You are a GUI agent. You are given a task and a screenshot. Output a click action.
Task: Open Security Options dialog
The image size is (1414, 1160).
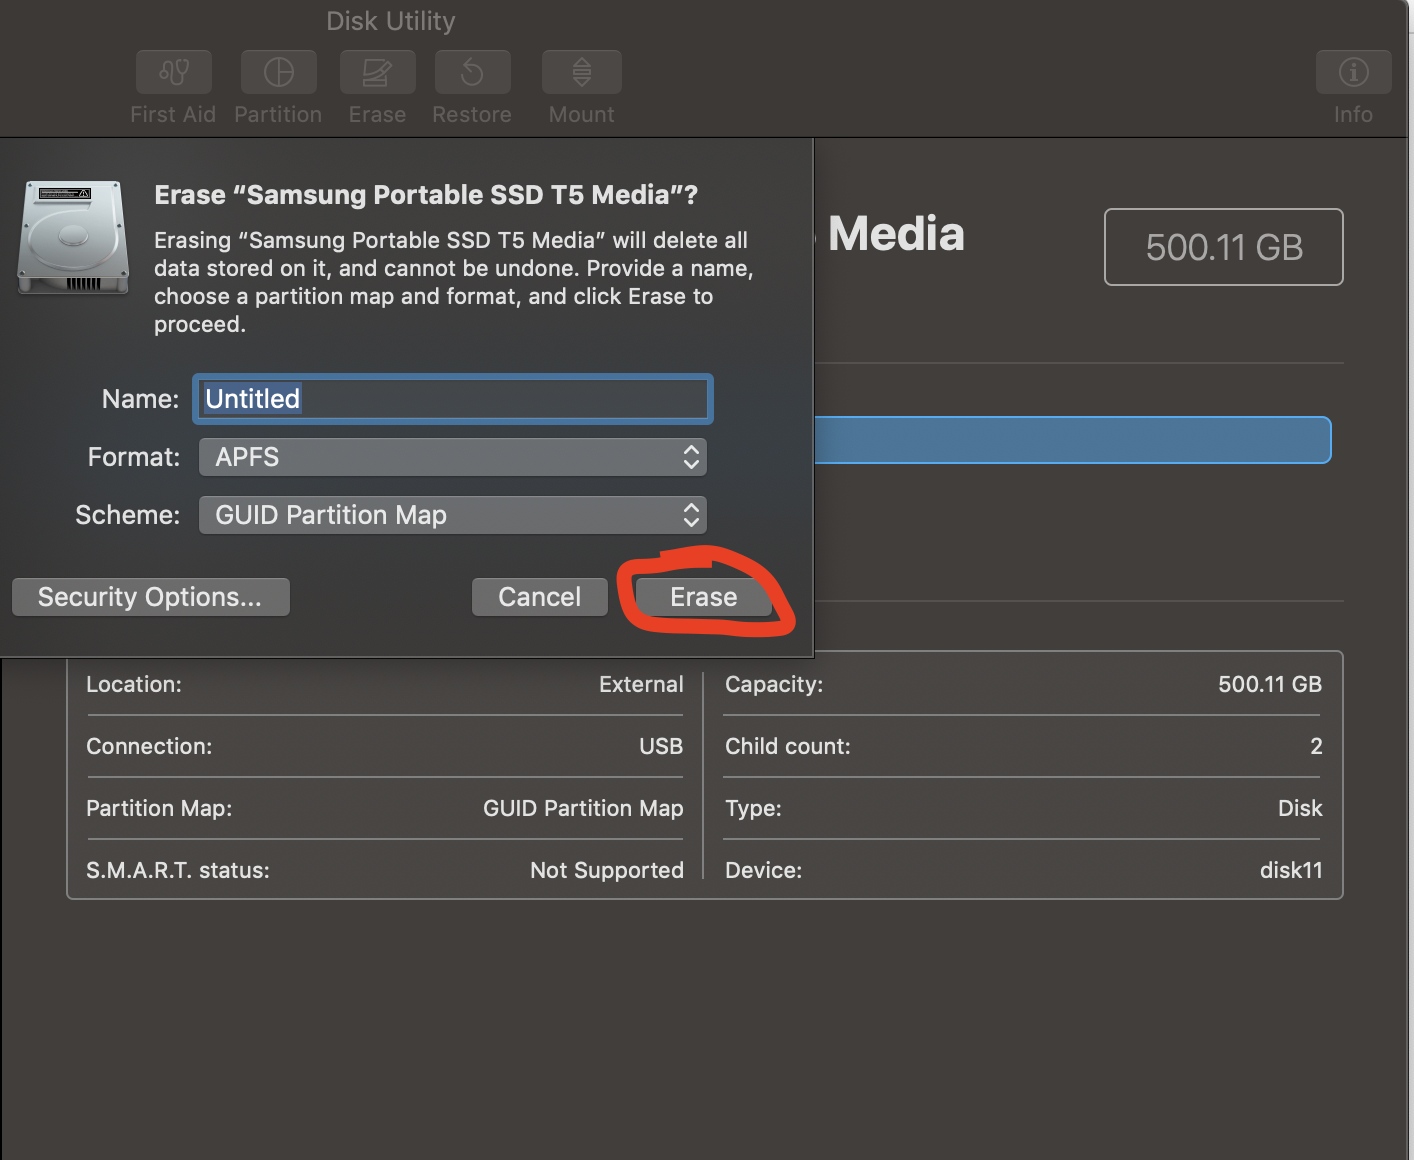150,596
